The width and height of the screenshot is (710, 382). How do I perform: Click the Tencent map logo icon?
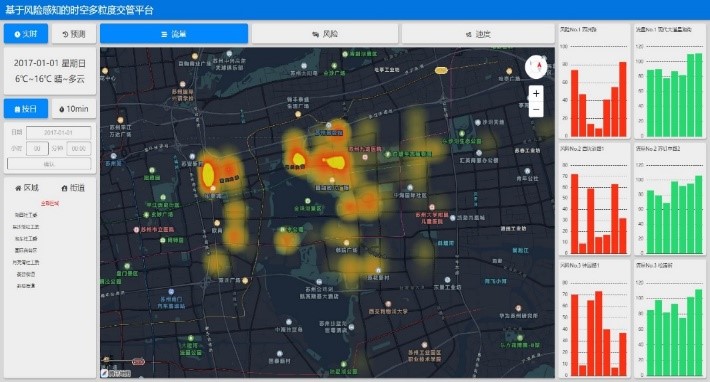click(105, 373)
